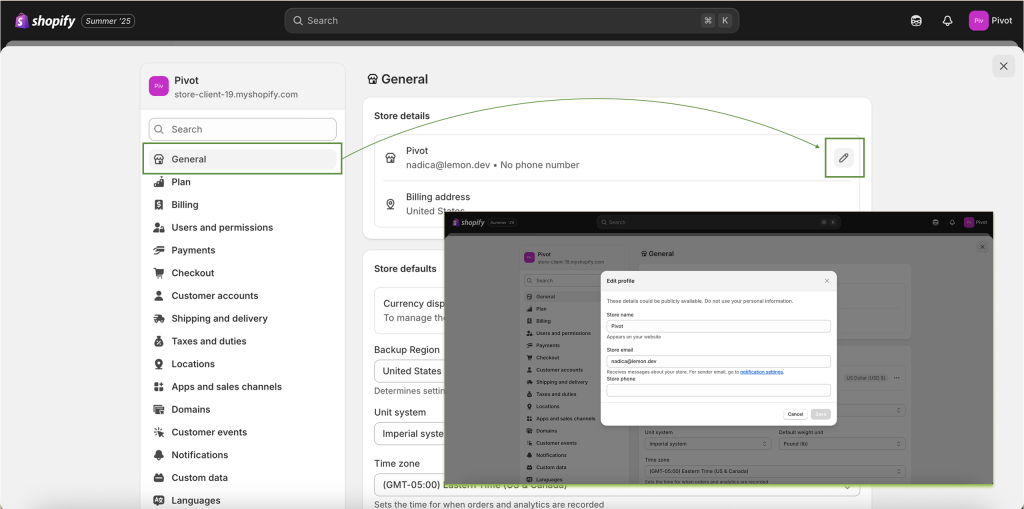Close the main settings panel with the X
This screenshot has height=509, width=1024.
click(x=1004, y=66)
